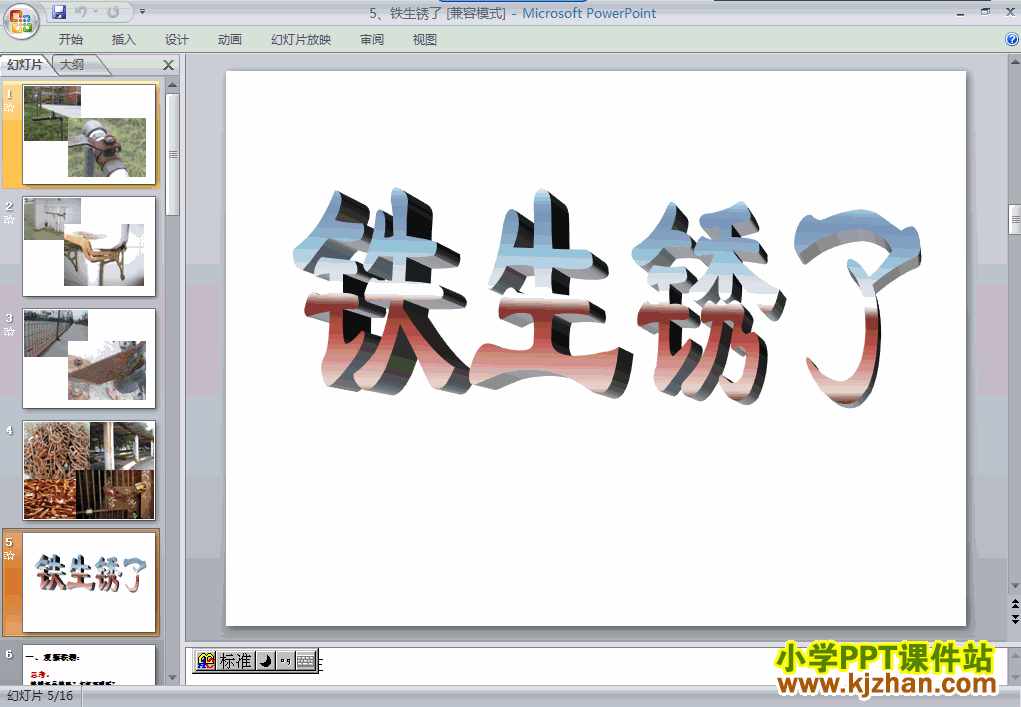The width and height of the screenshot is (1021, 707).
Task: Click thumbnail pane scroll down arrow
Action: (173, 678)
